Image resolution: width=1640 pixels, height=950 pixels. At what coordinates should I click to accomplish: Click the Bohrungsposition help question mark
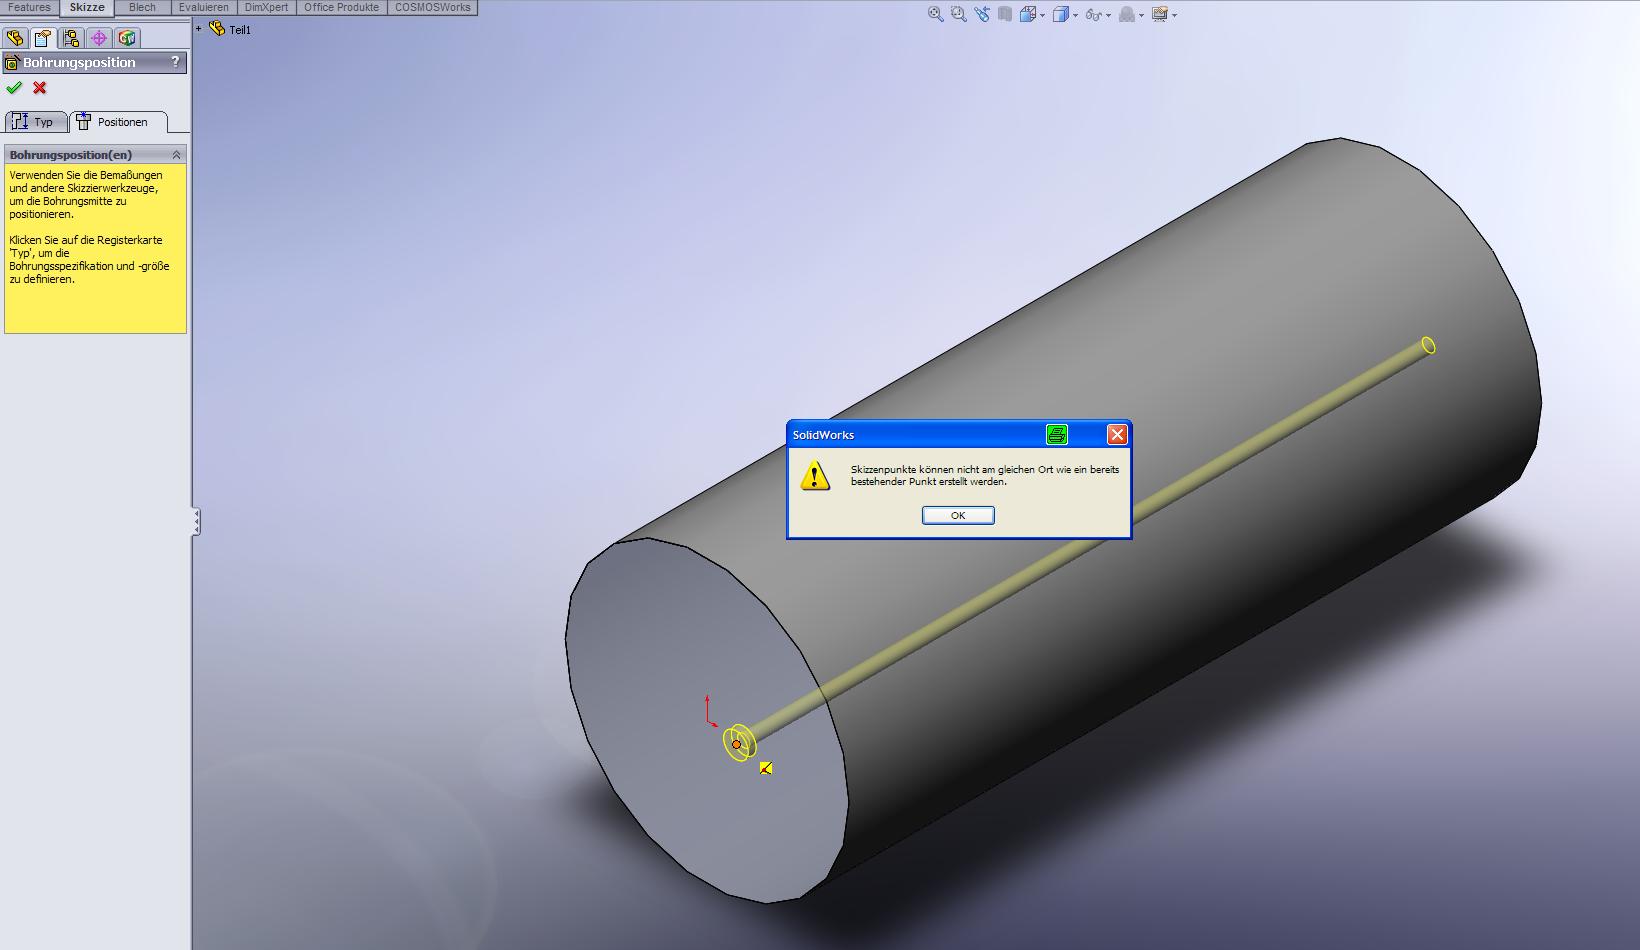pos(175,62)
